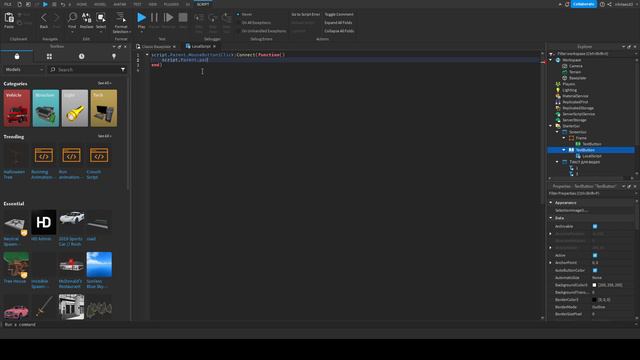Click the Back navigation arrow
The width and height of the screenshot is (640, 360).
coord(44,18)
